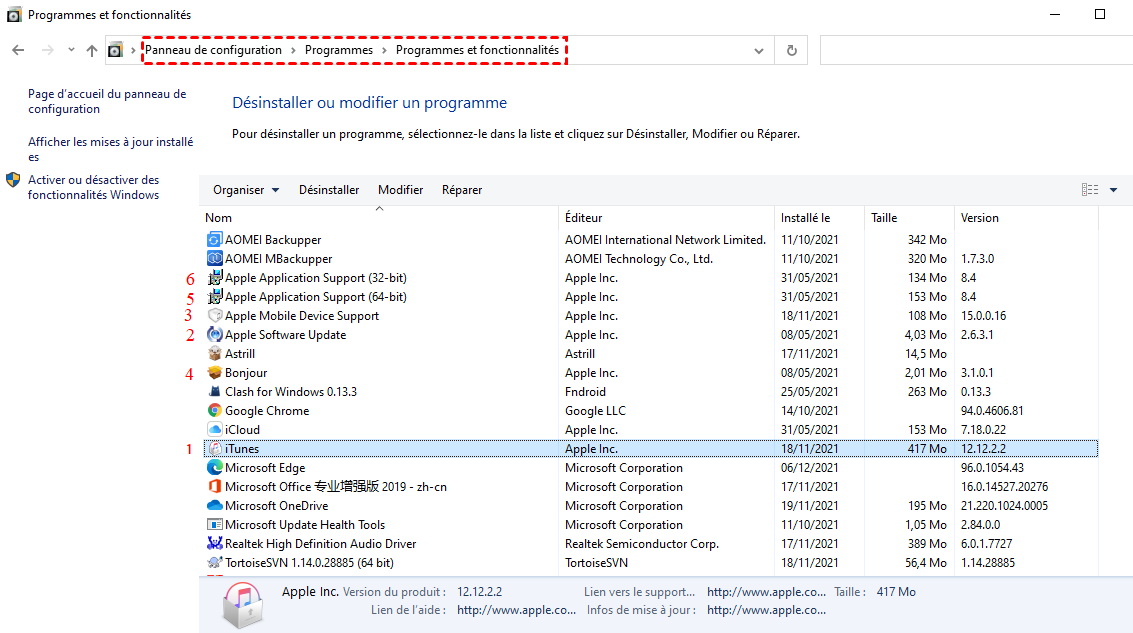The height and width of the screenshot is (633, 1133).
Task: Expand chevron after Panneau de configuration
Action: coord(293,50)
